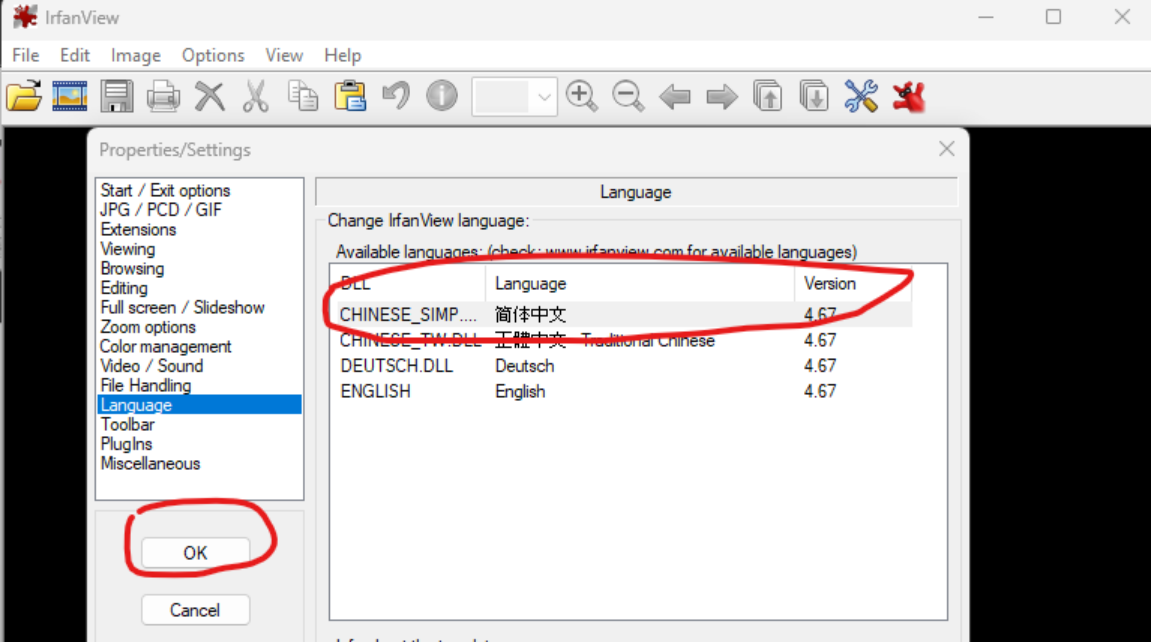This screenshot has width=1151, height=642.
Task: Confirm settings with OK button
Action: tap(195, 552)
